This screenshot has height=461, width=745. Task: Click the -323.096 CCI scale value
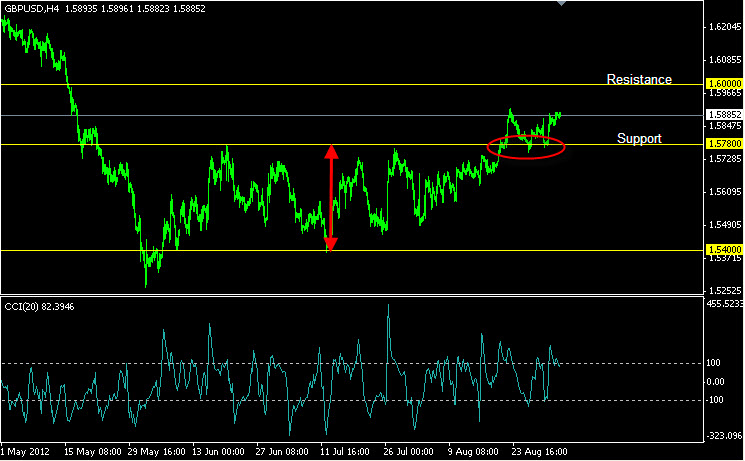pyautogui.click(x=724, y=435)
